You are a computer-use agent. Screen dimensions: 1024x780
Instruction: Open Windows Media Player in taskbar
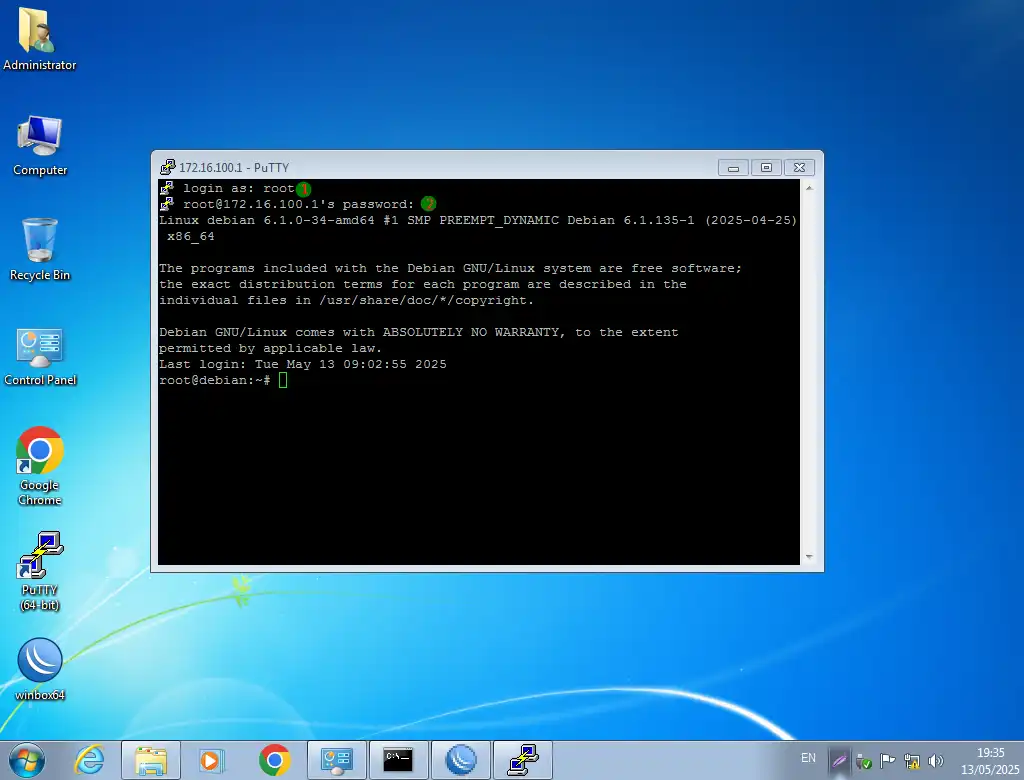[x=211, y=761]
